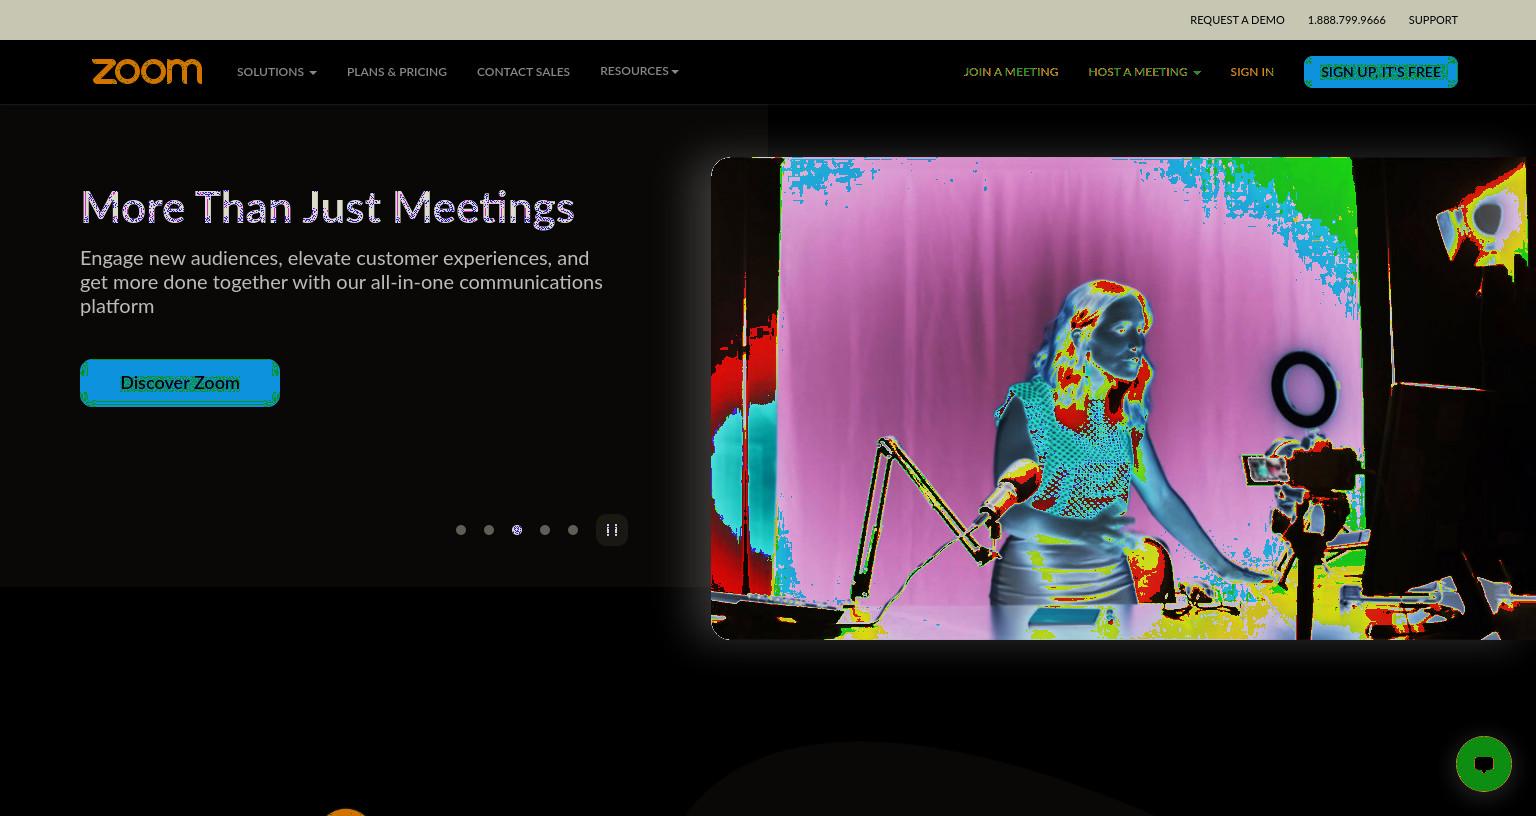Open the Support link
The image size is (1536, 816).
(1433, 20)
